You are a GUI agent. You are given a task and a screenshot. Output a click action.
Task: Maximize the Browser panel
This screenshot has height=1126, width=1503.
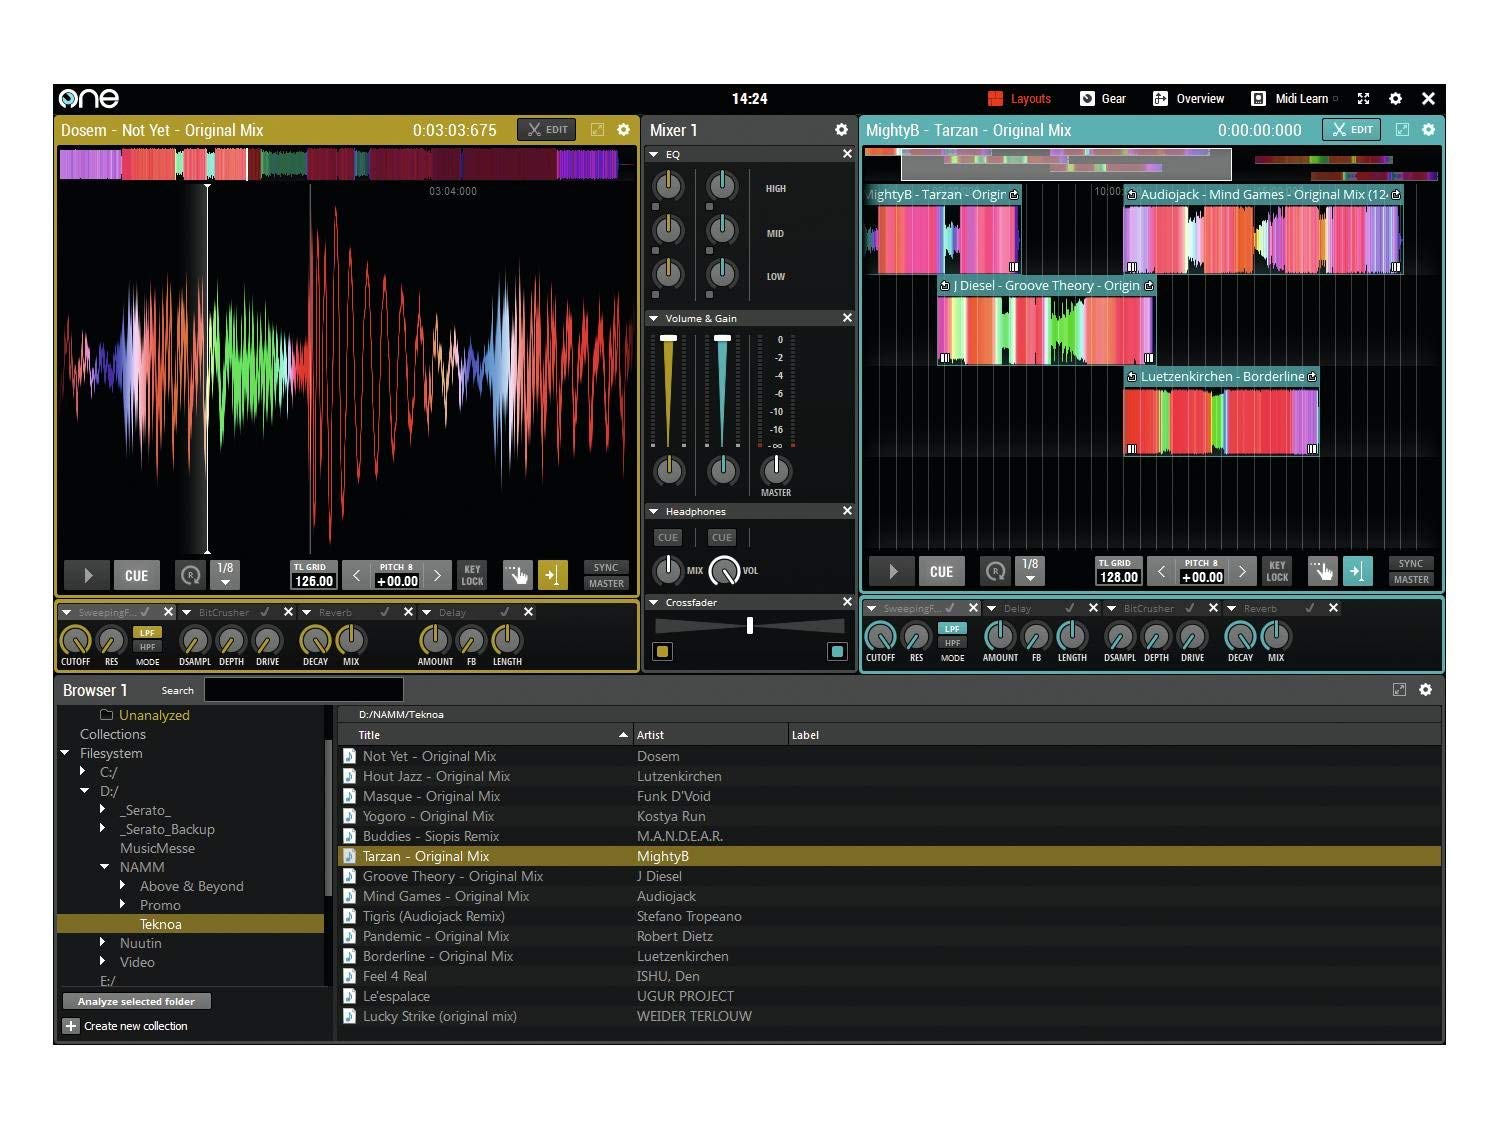point(1399,690)
